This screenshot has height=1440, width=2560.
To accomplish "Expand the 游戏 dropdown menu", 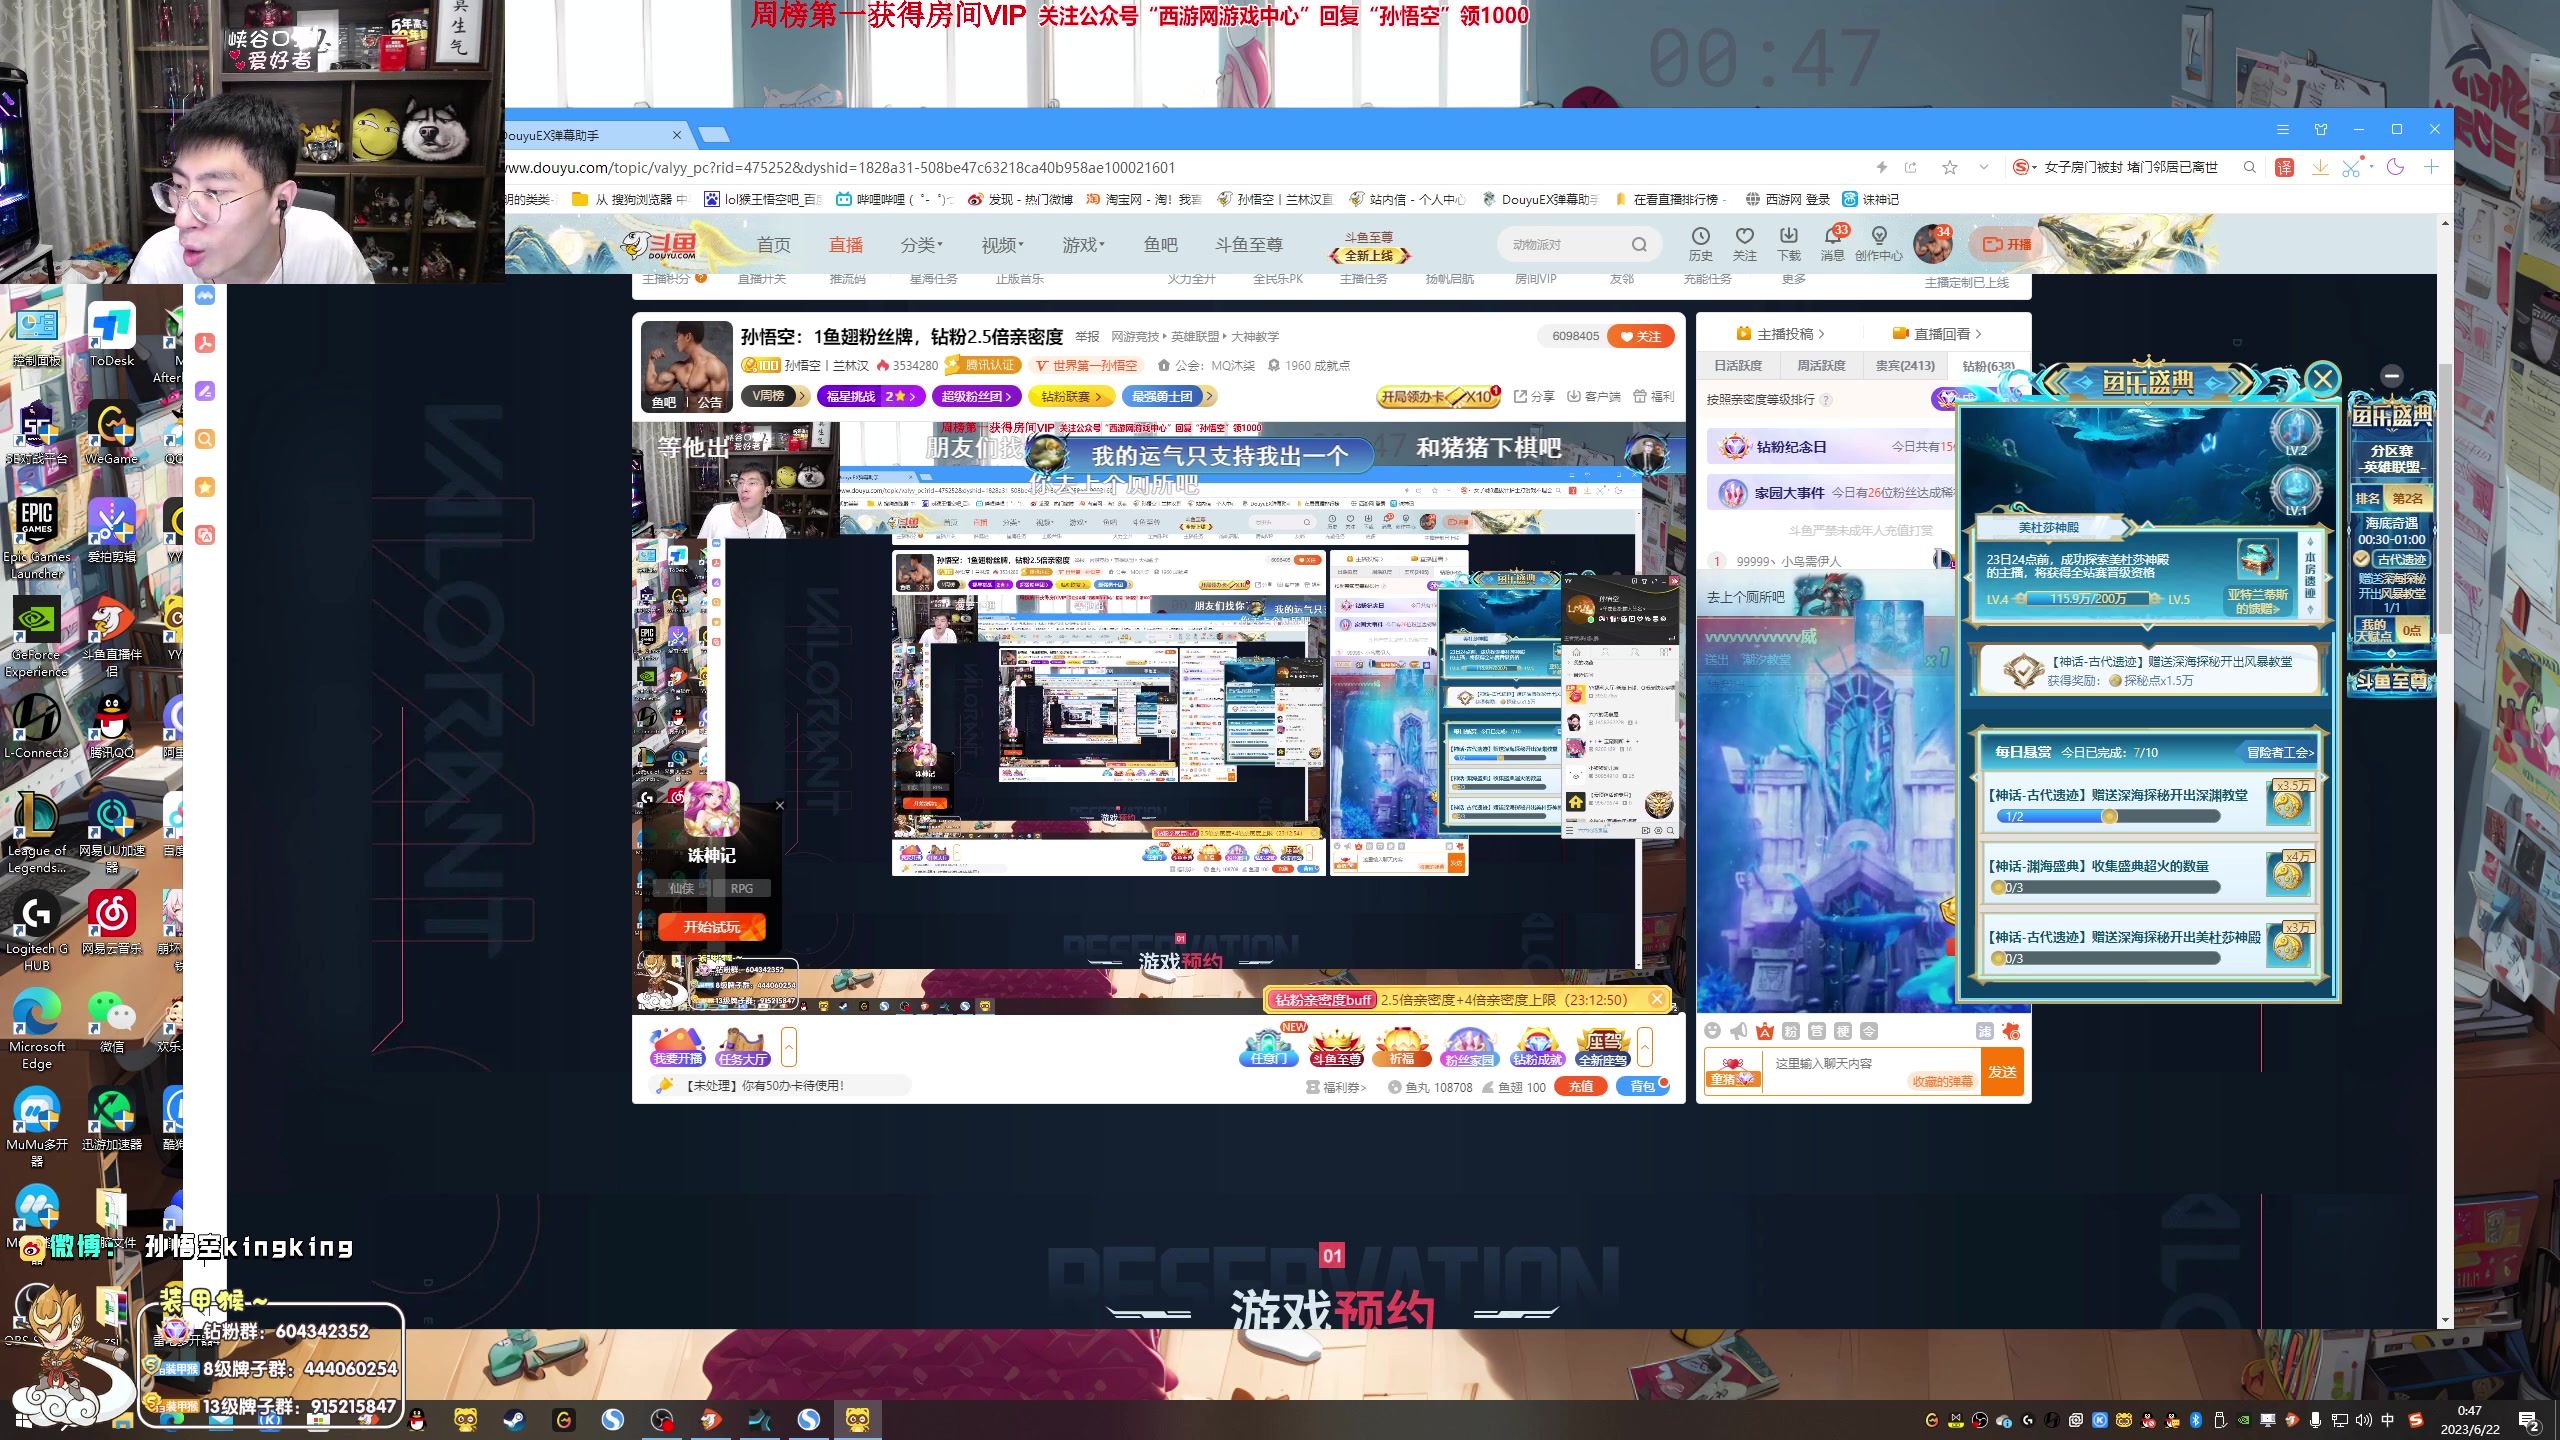I will pyautogui.click(x=1083, y=245).
